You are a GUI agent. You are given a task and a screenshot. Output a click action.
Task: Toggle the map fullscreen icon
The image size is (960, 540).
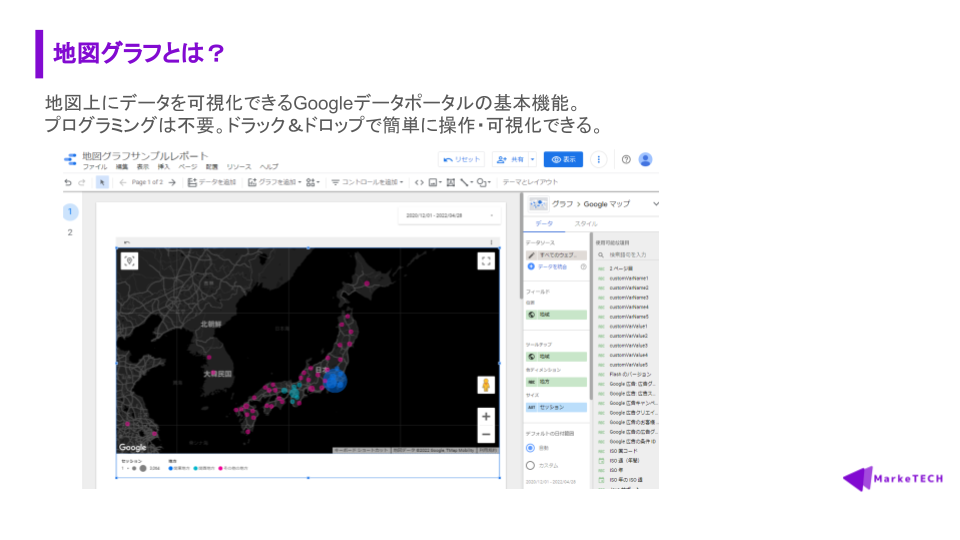coord(486,261)
